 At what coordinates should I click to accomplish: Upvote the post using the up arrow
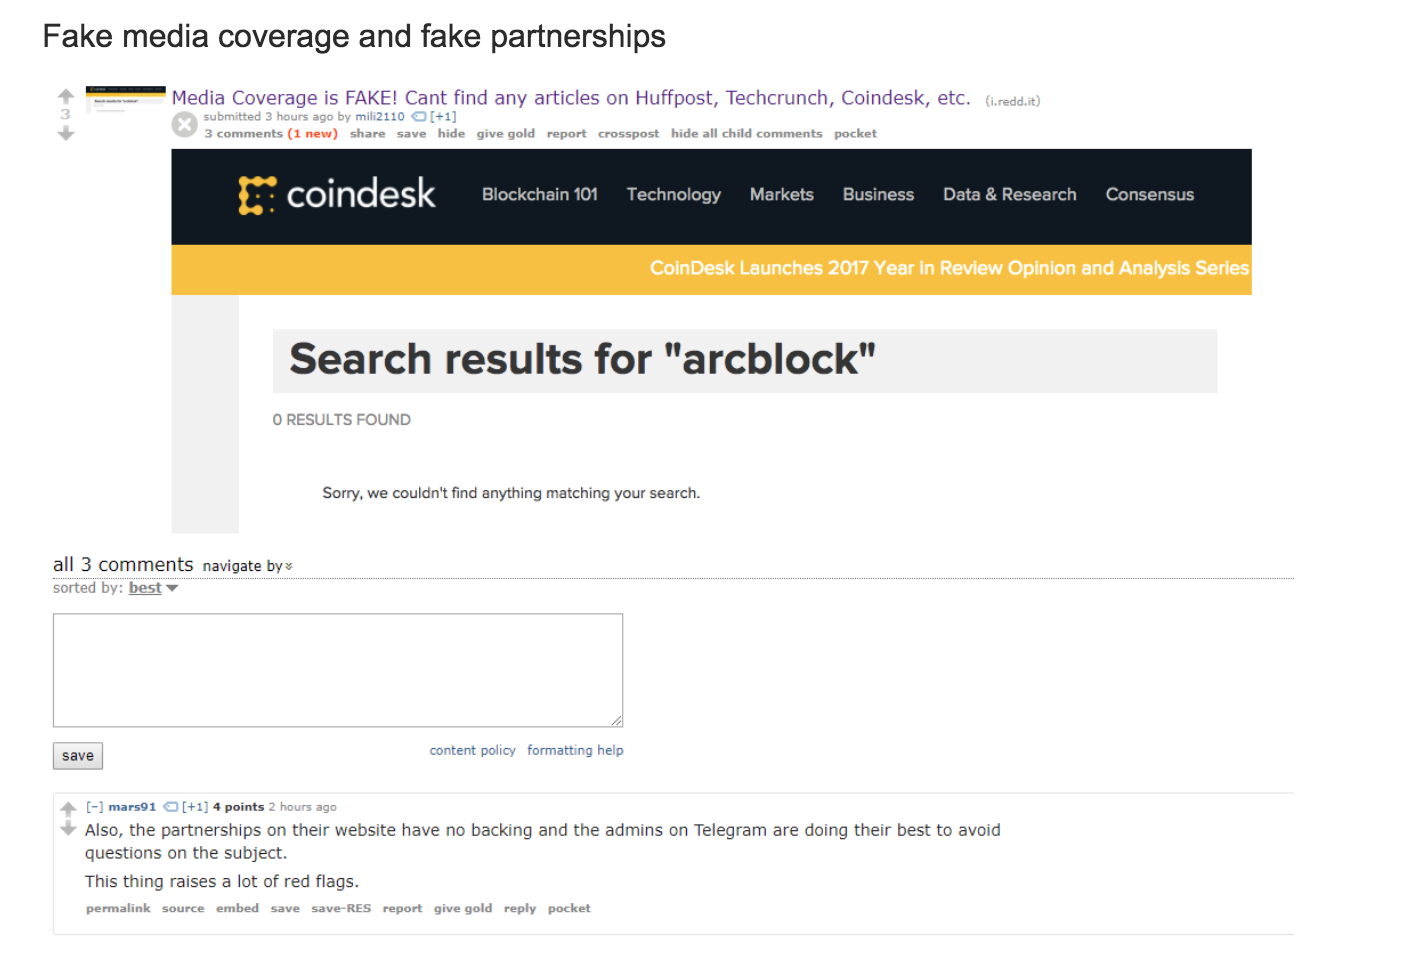pyautogui.click(x=65, y=96)
